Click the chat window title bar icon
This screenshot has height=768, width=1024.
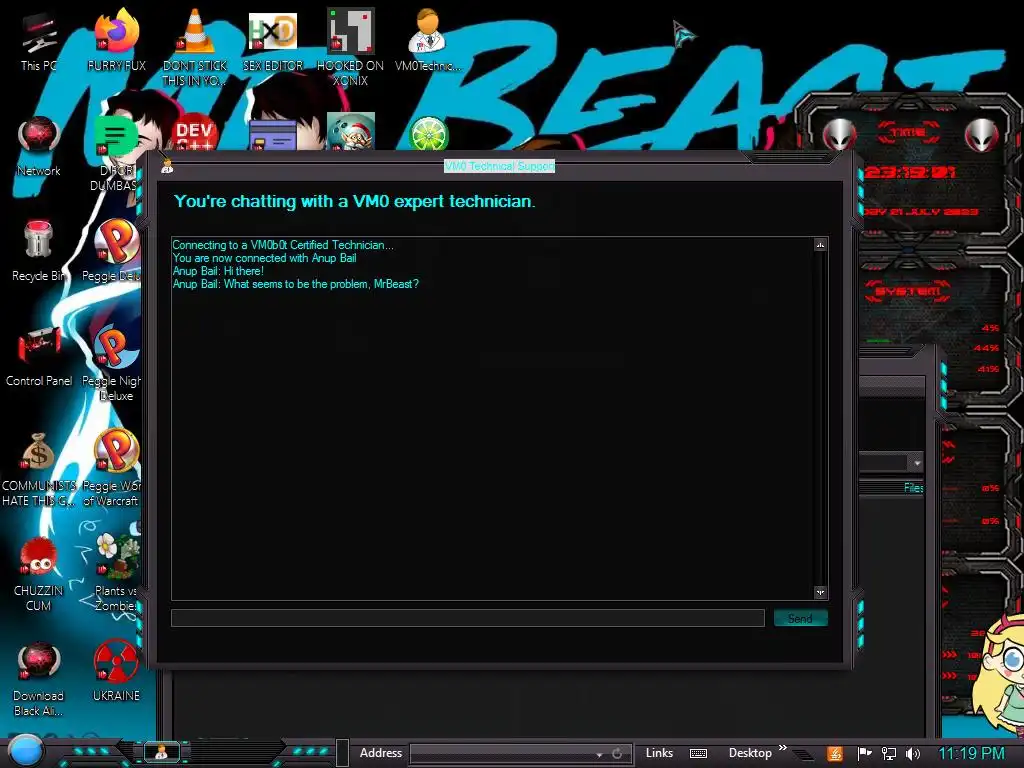point(167,167)
